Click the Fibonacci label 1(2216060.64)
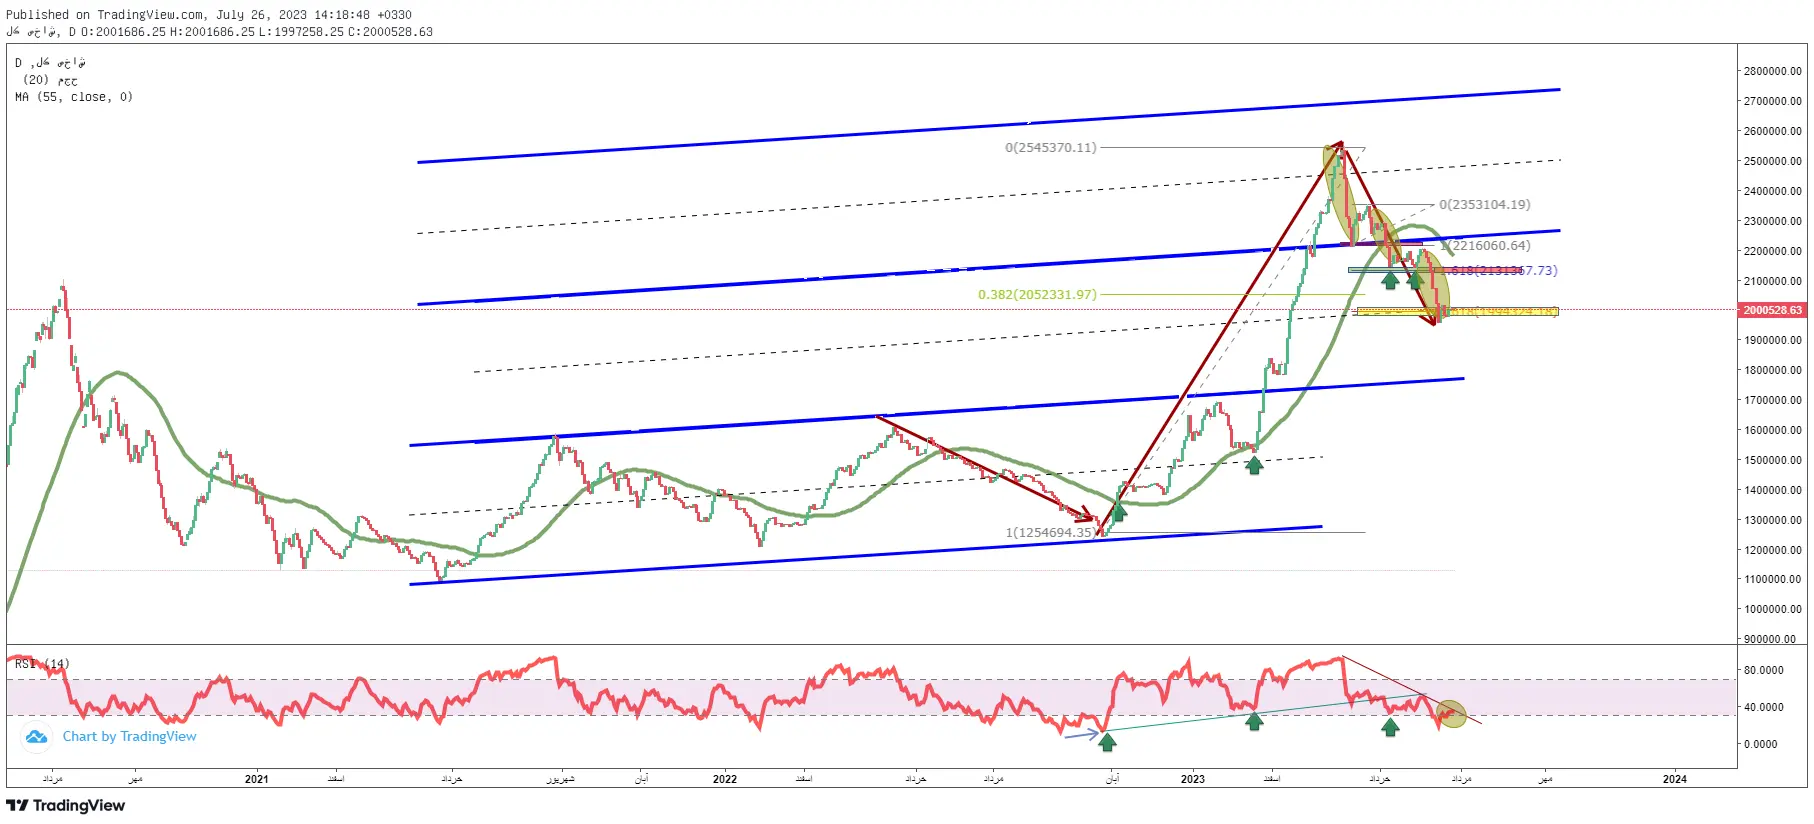The width and height of the screenshot is (1814, 824). 1487,246
